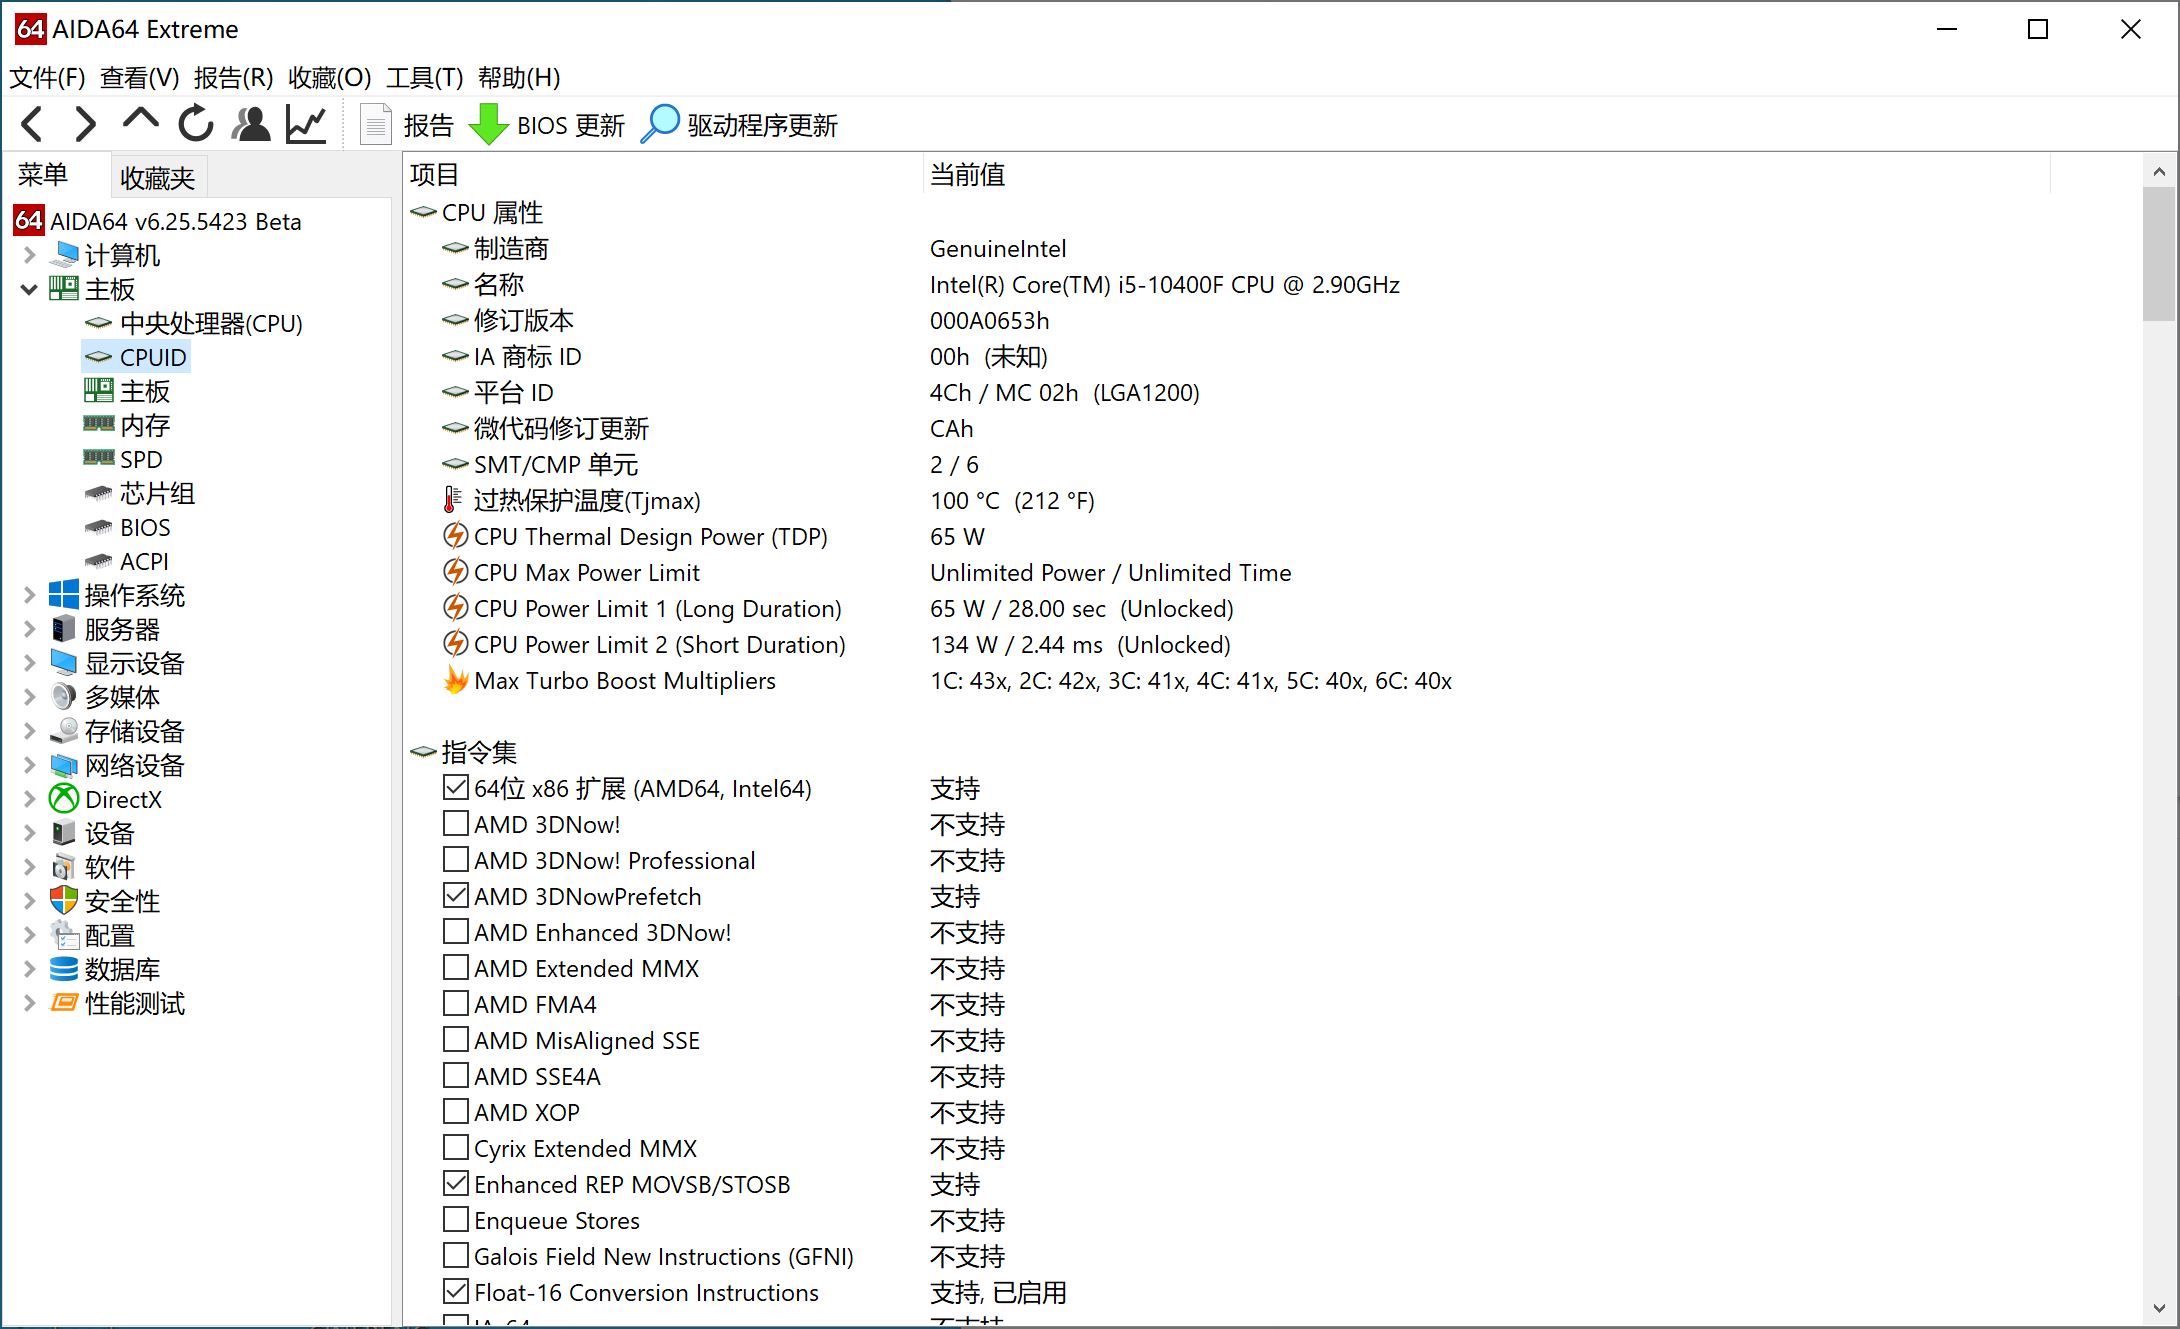Viewport: 2180px width, 1329px height.
Task: Select the SPD item in the sidebar
Action: (141, 458)
